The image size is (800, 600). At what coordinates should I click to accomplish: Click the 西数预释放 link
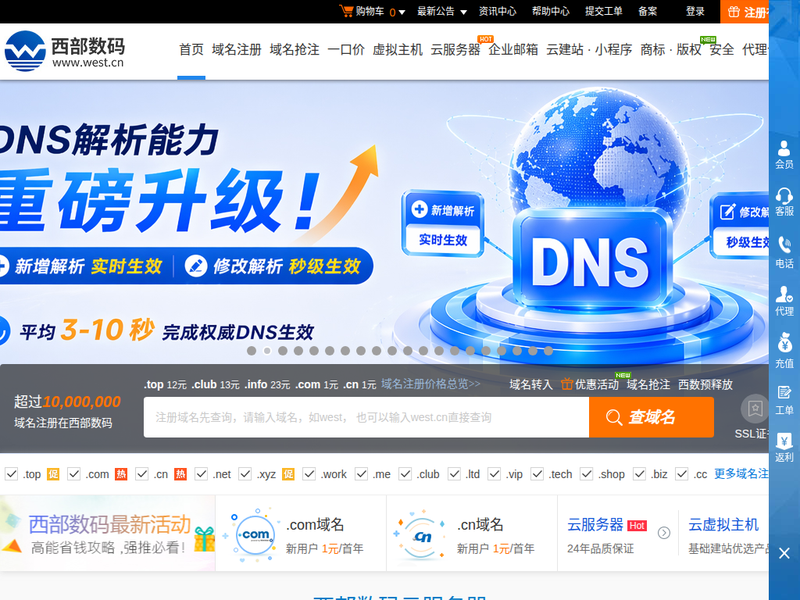click(x=705, y=384)
